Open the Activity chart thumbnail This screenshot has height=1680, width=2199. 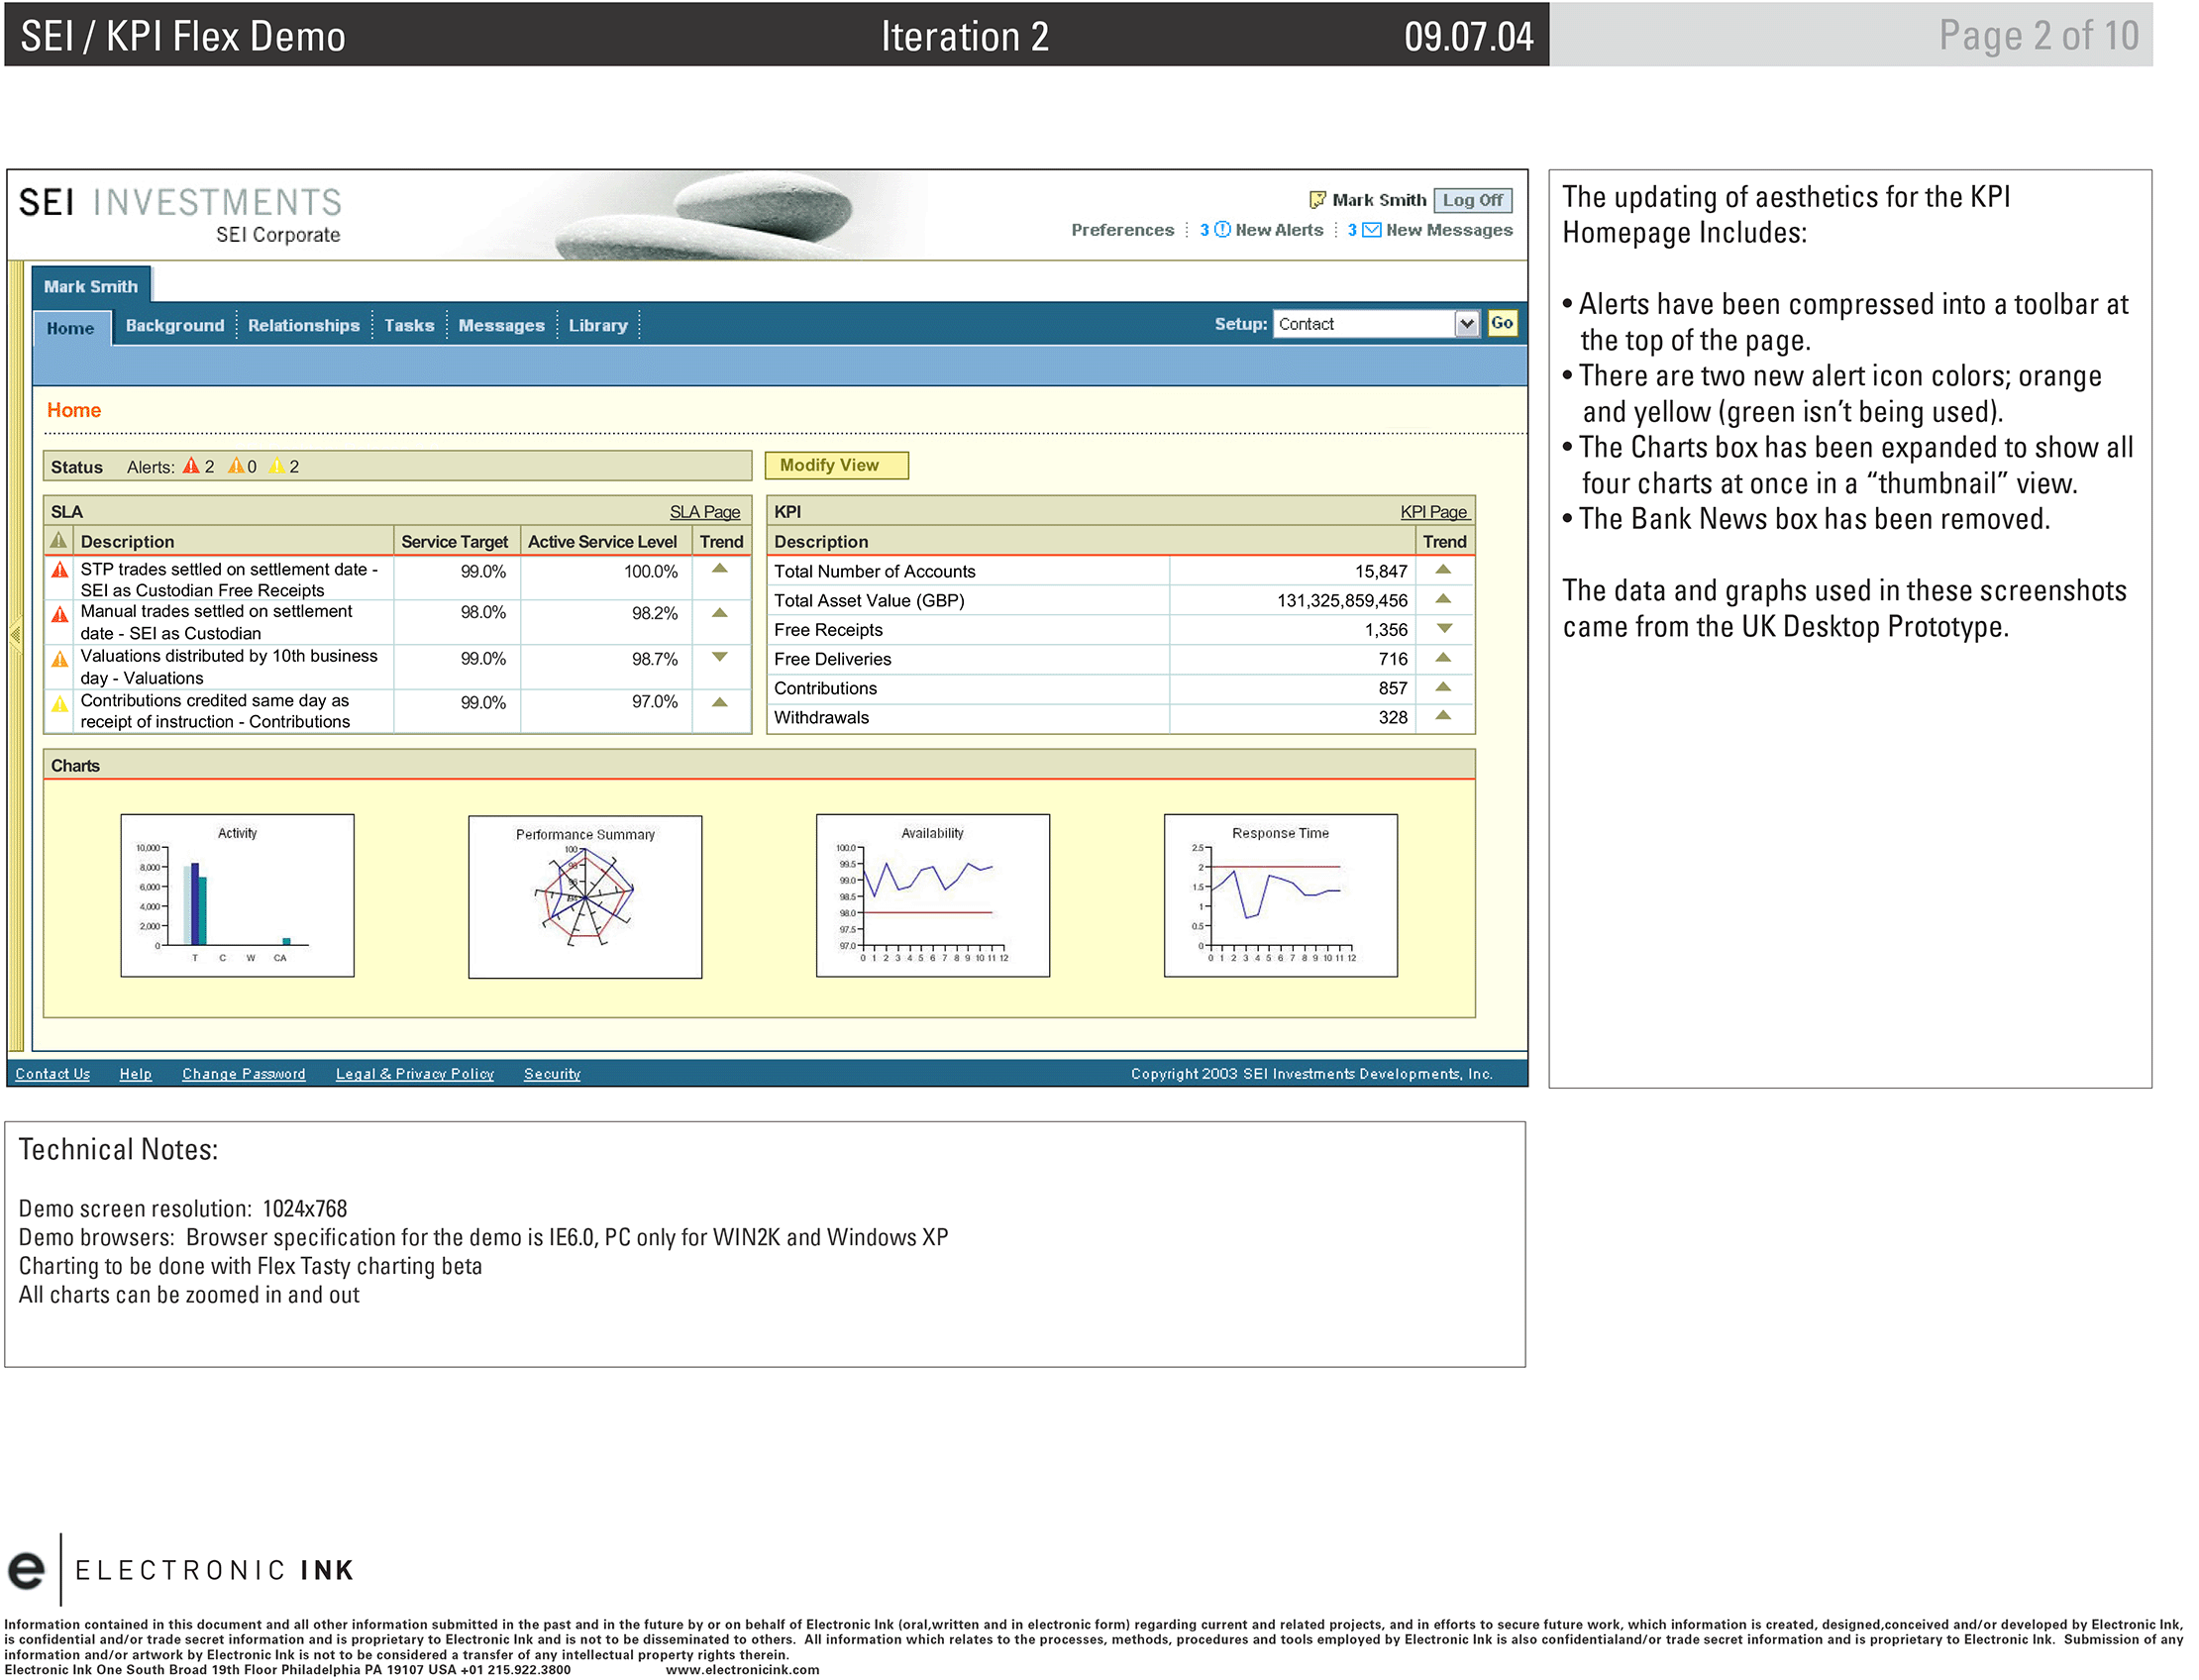tap(237, 895)
